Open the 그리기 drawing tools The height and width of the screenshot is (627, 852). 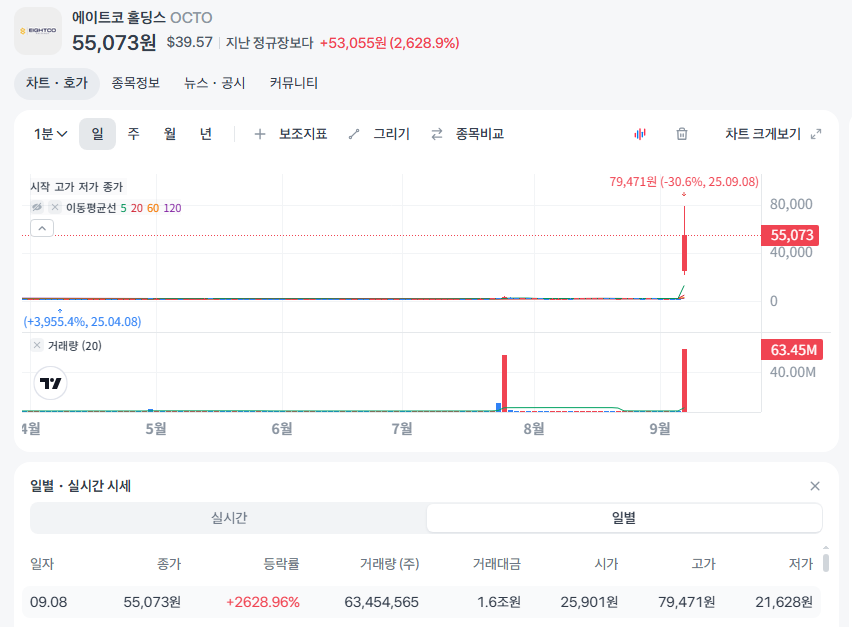391,134
